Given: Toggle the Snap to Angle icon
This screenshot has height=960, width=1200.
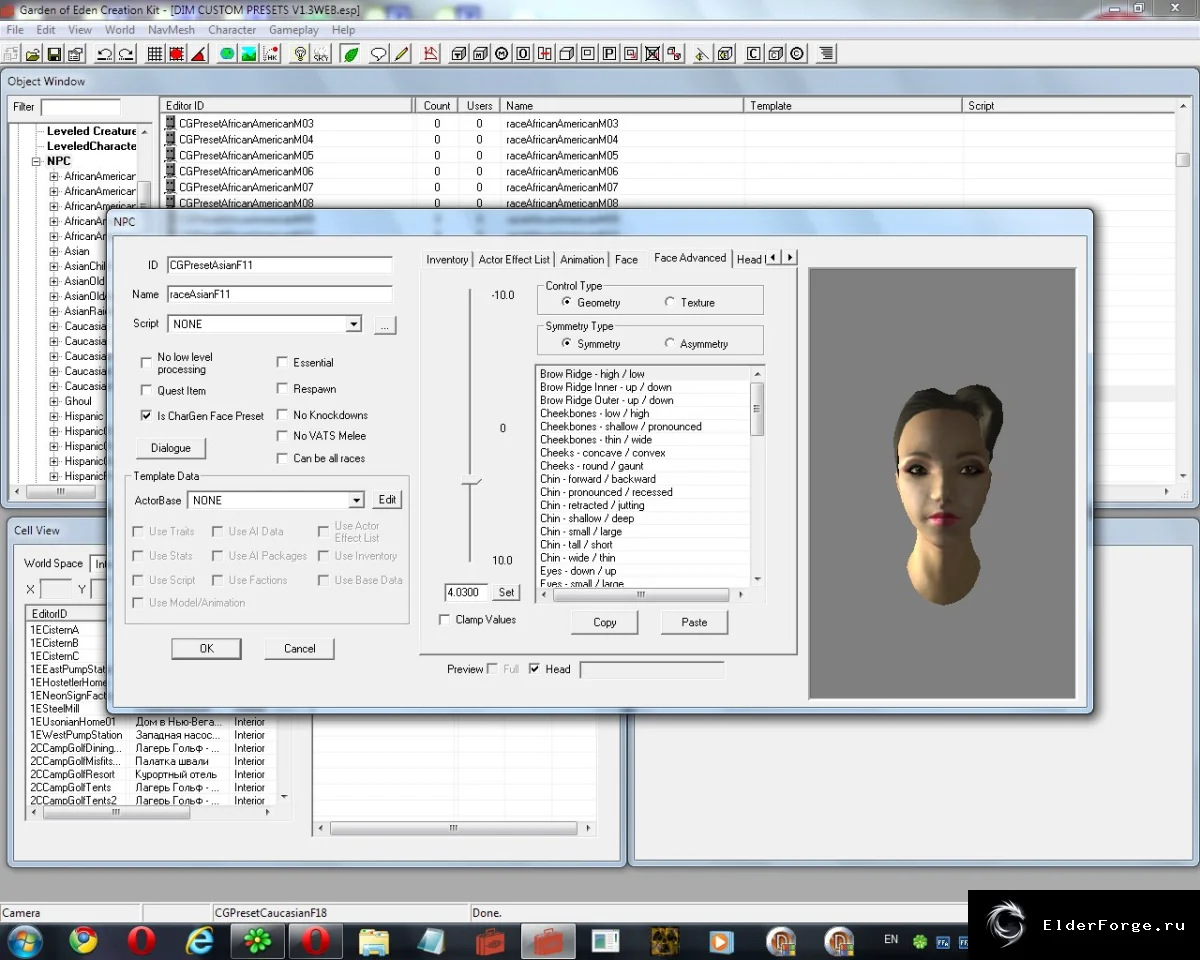Looking at the screenshot, I should coord(198,54).
